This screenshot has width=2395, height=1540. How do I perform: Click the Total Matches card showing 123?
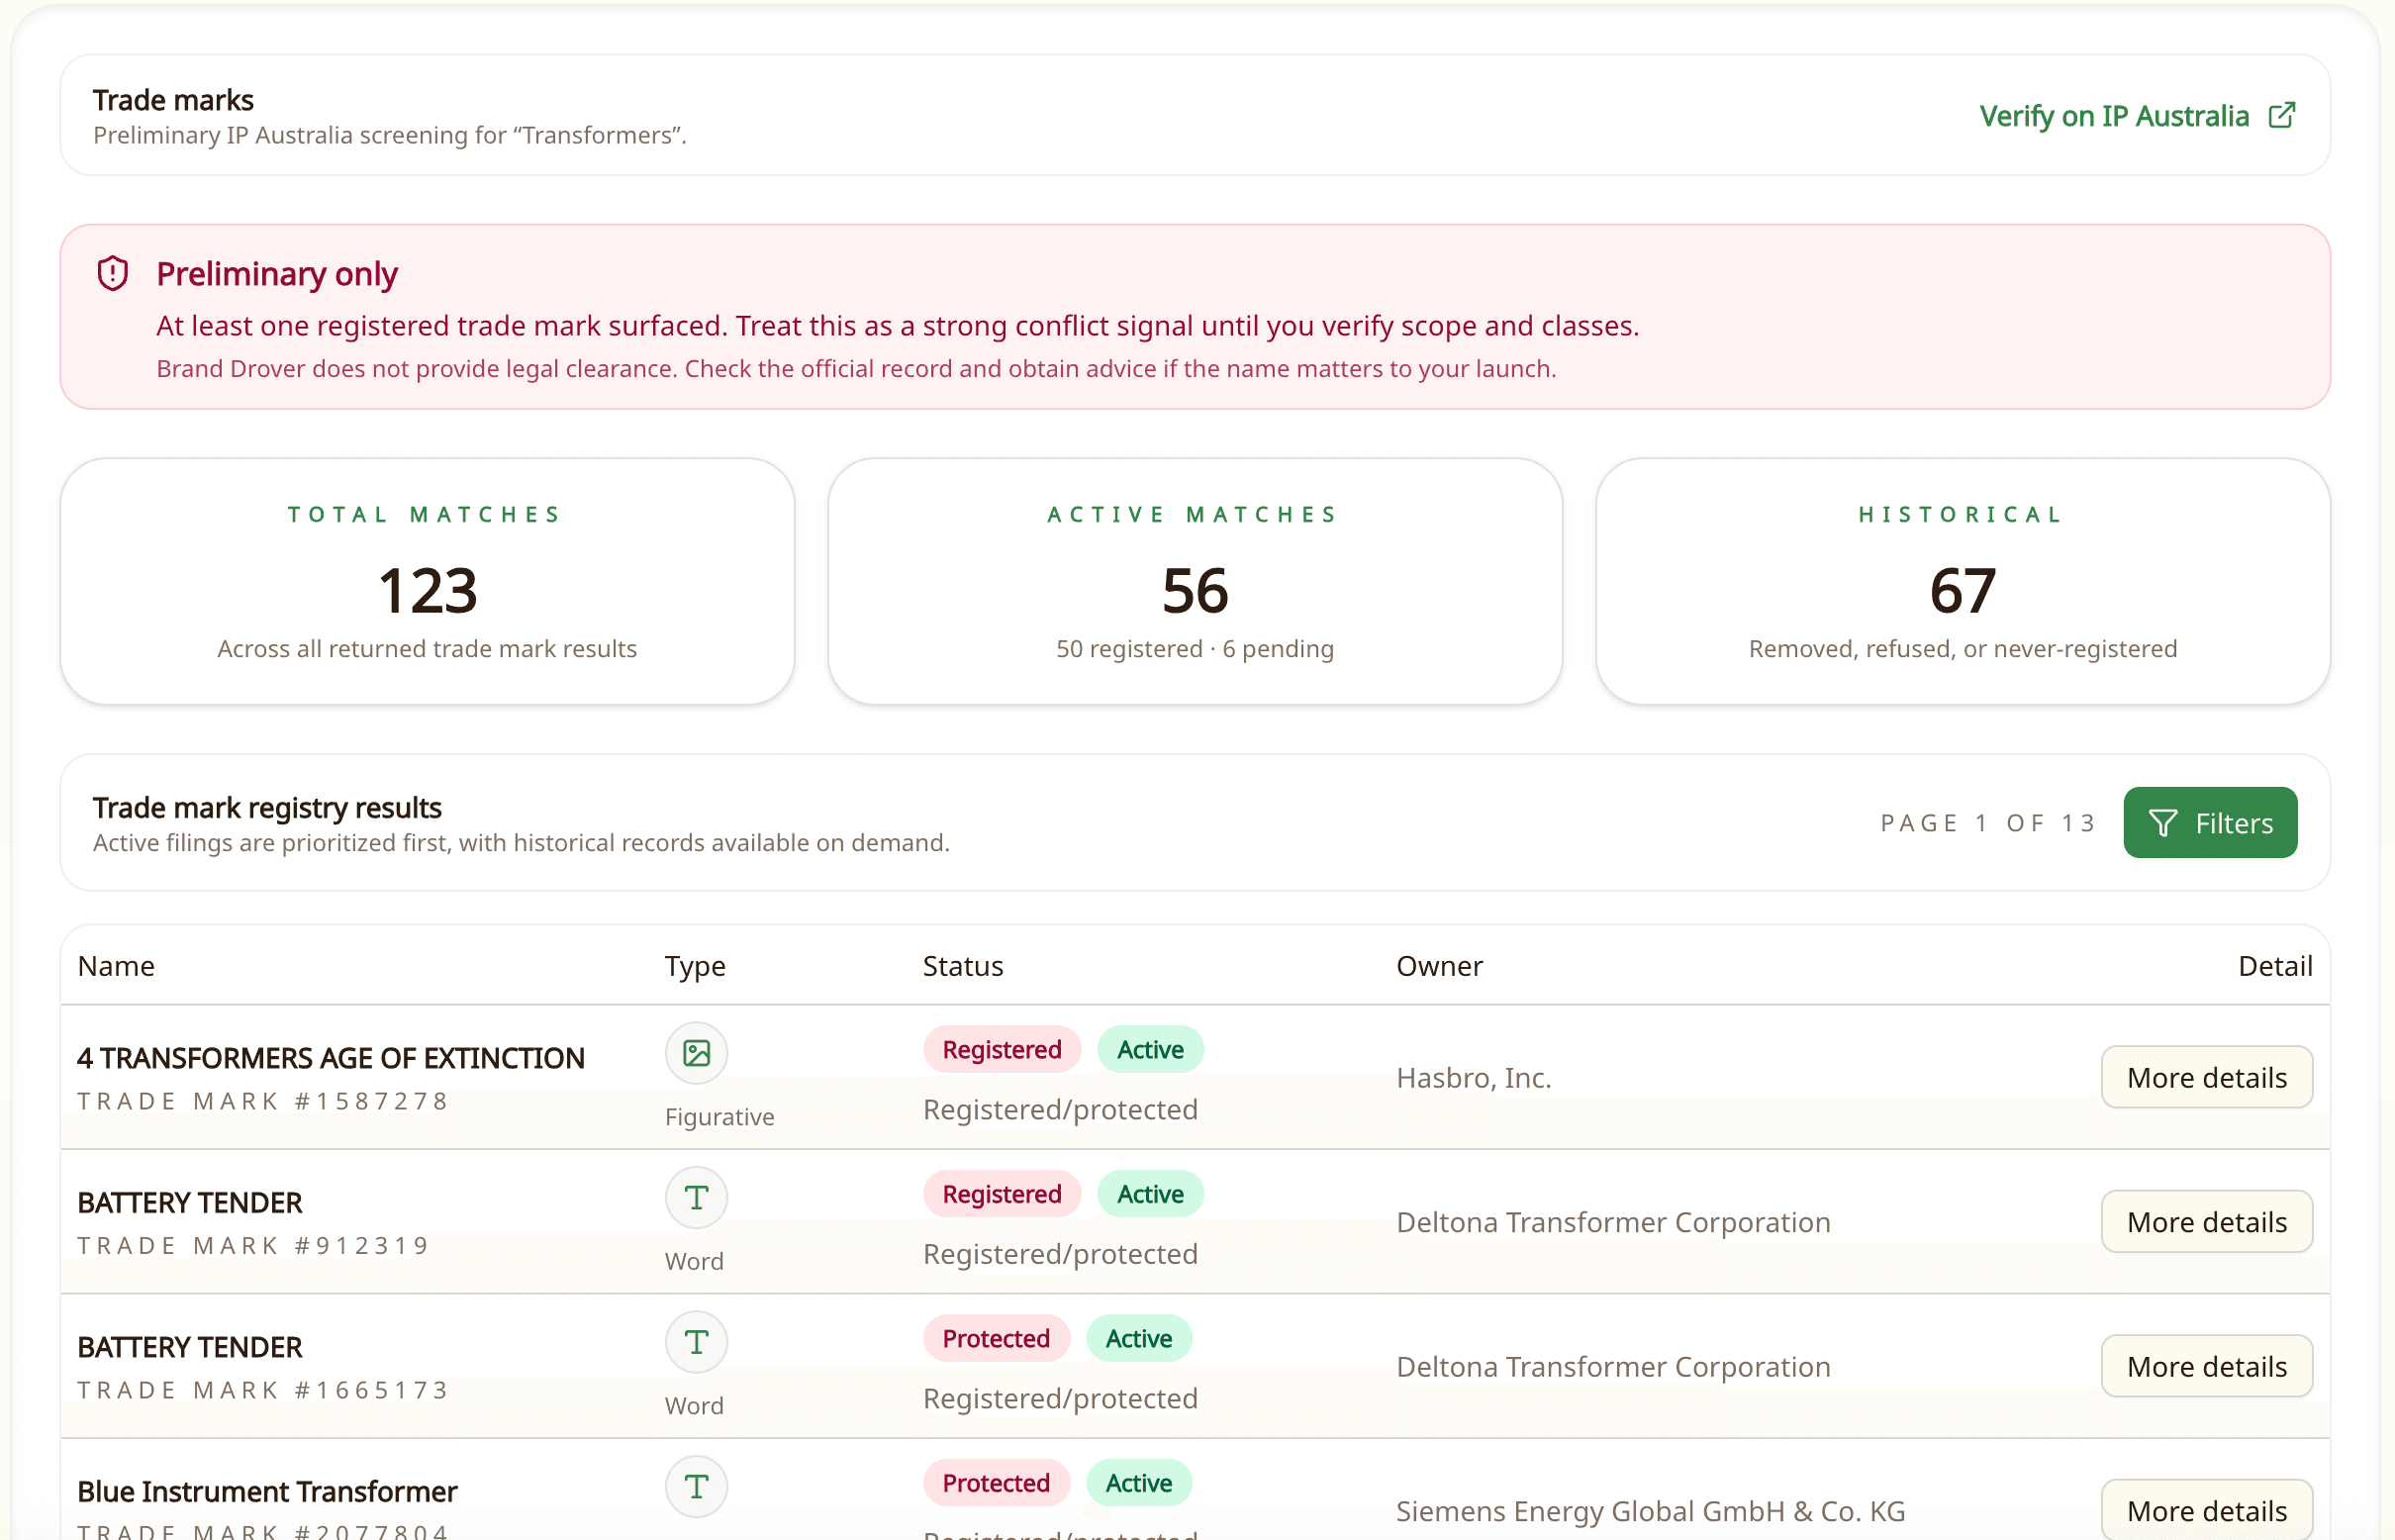coord(427,581)
